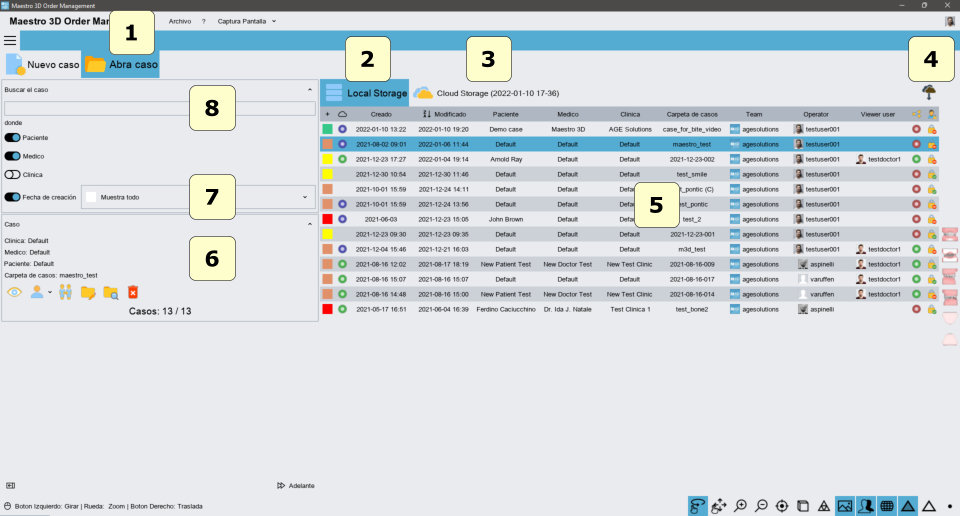Toggle the Paciente search switch
This screenshot has height=516, width=960.
12,138
